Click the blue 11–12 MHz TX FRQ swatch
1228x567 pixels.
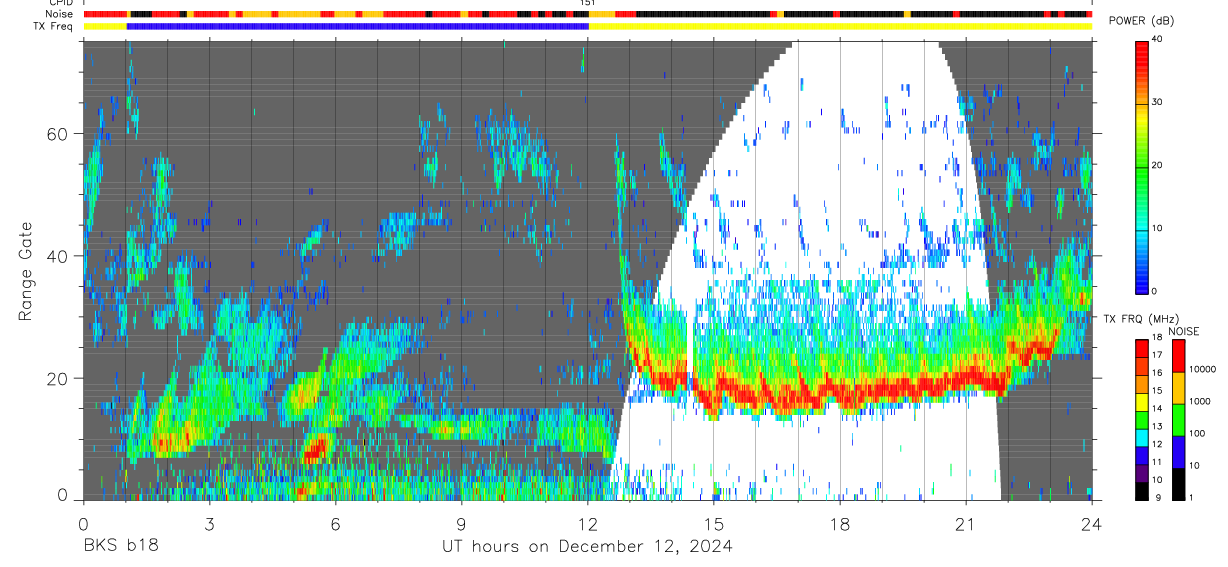point(1142,453)
